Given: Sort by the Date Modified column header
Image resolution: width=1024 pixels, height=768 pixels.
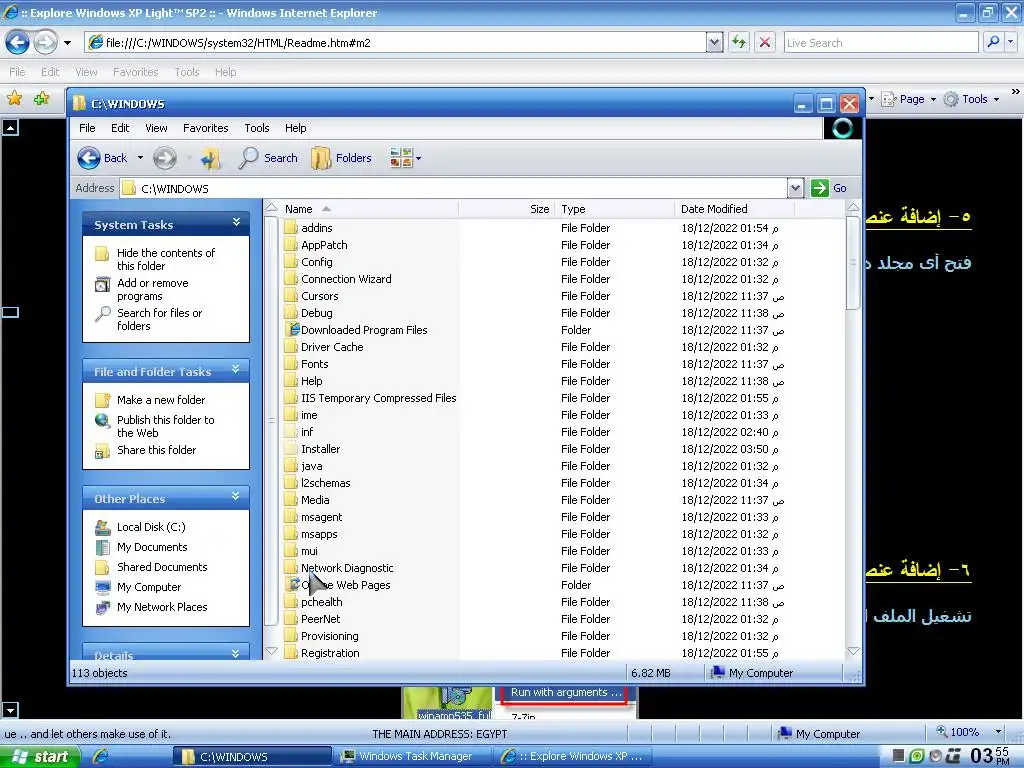Looking at the screenshot, I should [x=734, y=209].
